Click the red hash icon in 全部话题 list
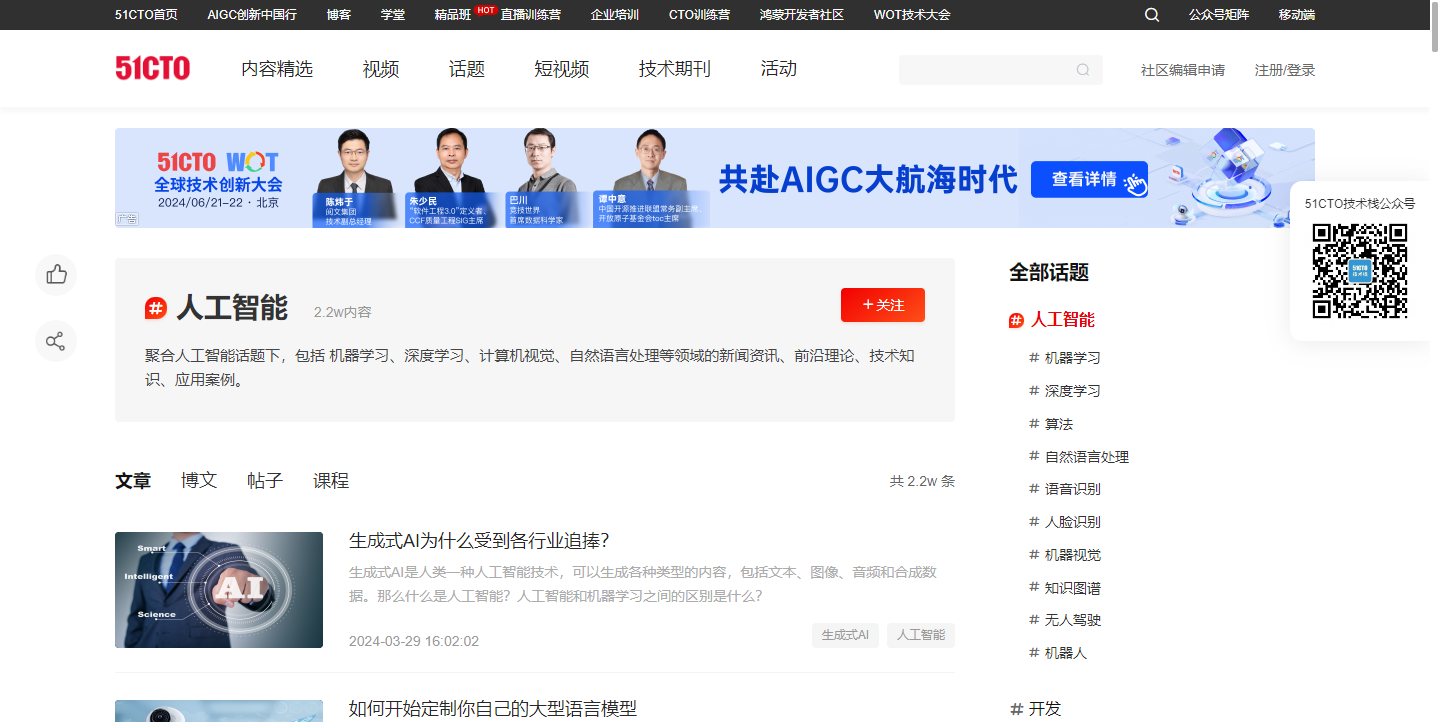The image size is (1440, 722). [x=1016, y=320]
